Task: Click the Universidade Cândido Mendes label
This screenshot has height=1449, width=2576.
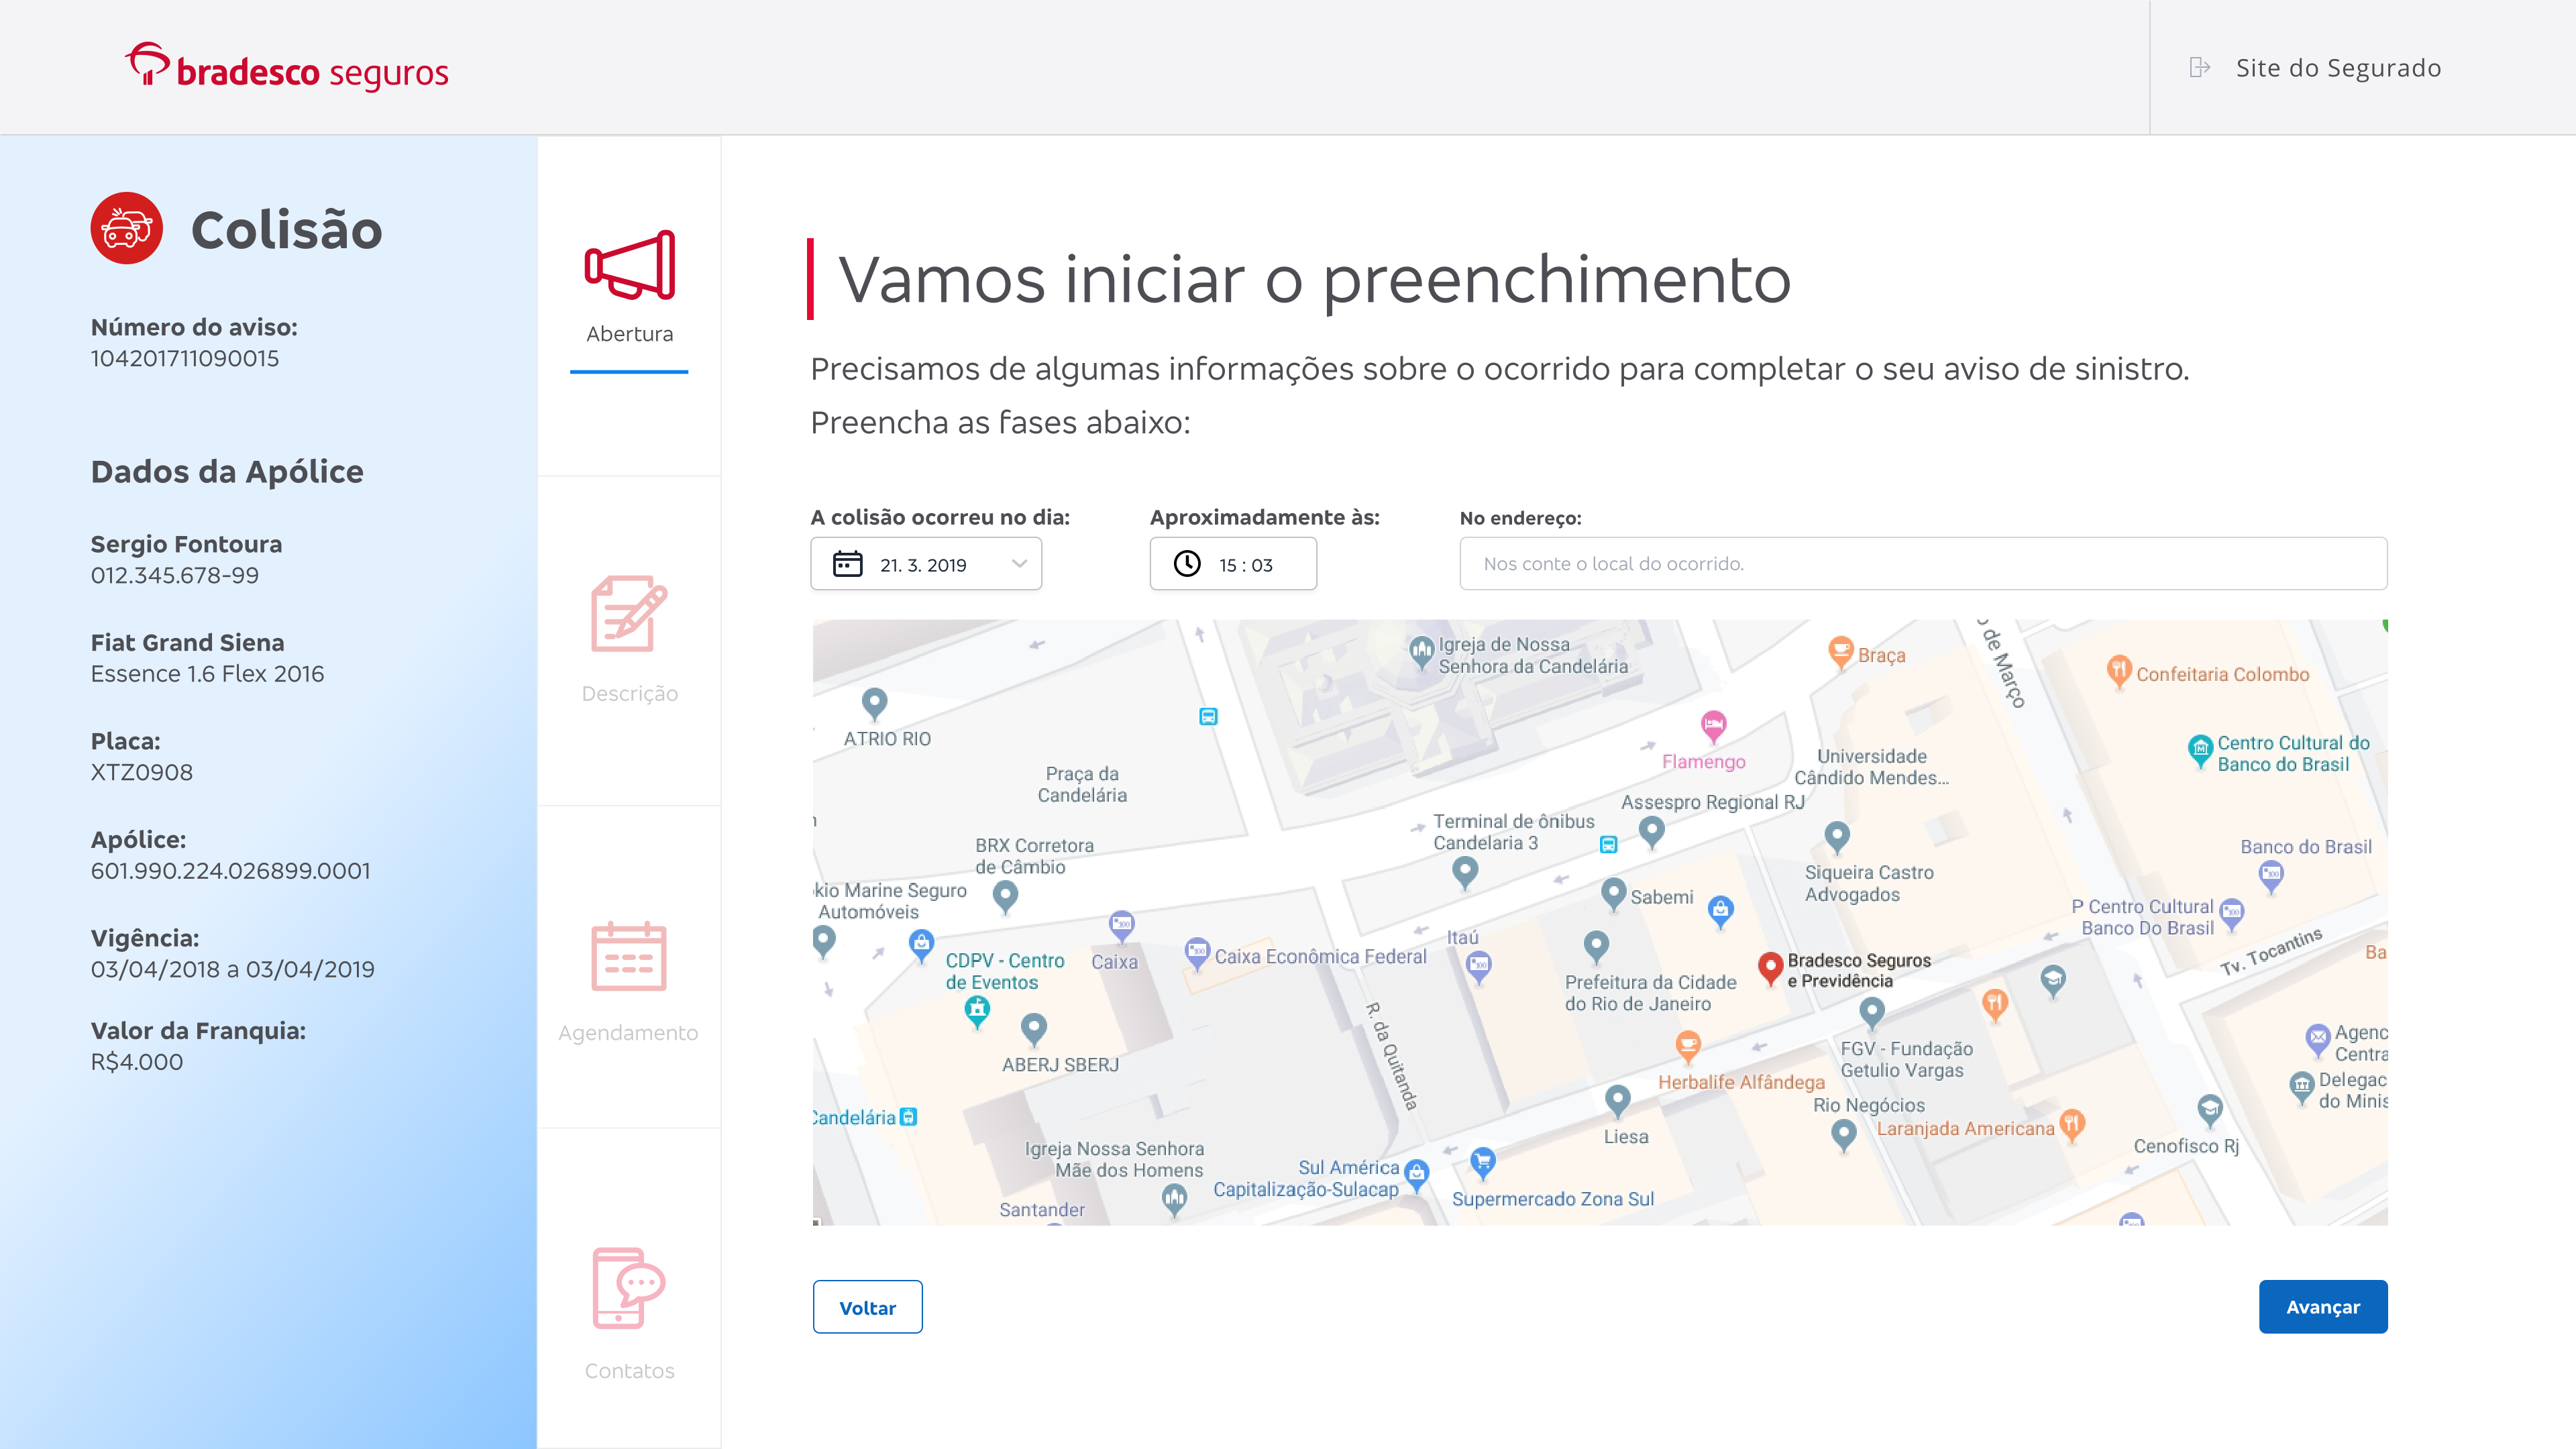Action: click(1871, 767)
